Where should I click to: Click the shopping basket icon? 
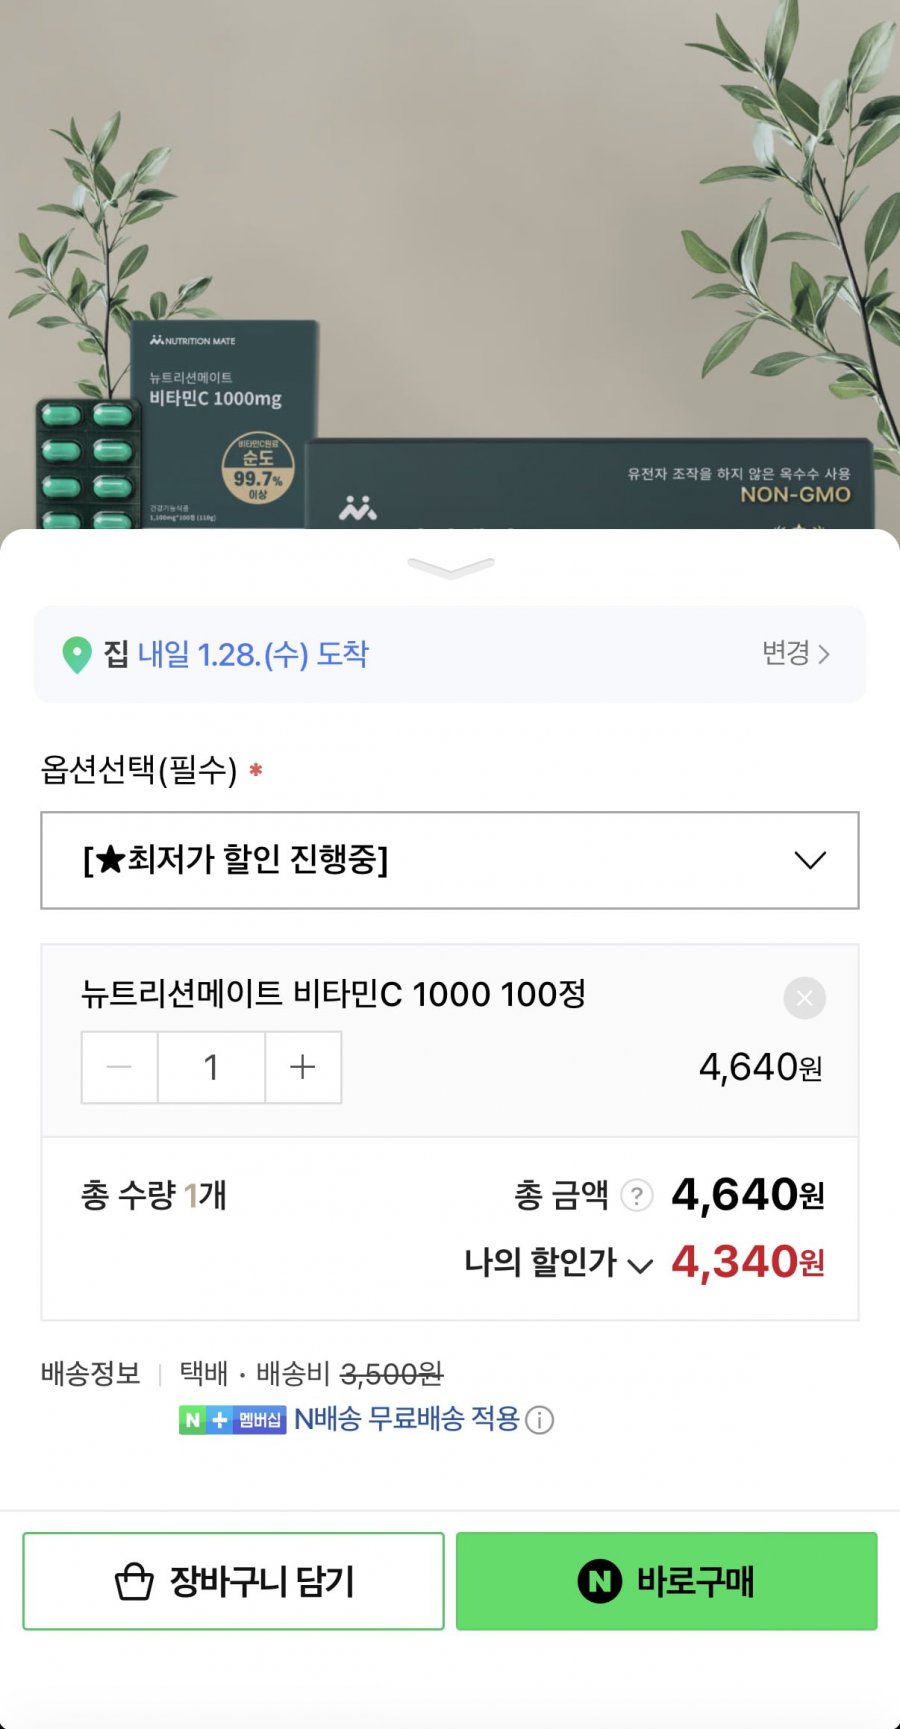pos(134,1582)
